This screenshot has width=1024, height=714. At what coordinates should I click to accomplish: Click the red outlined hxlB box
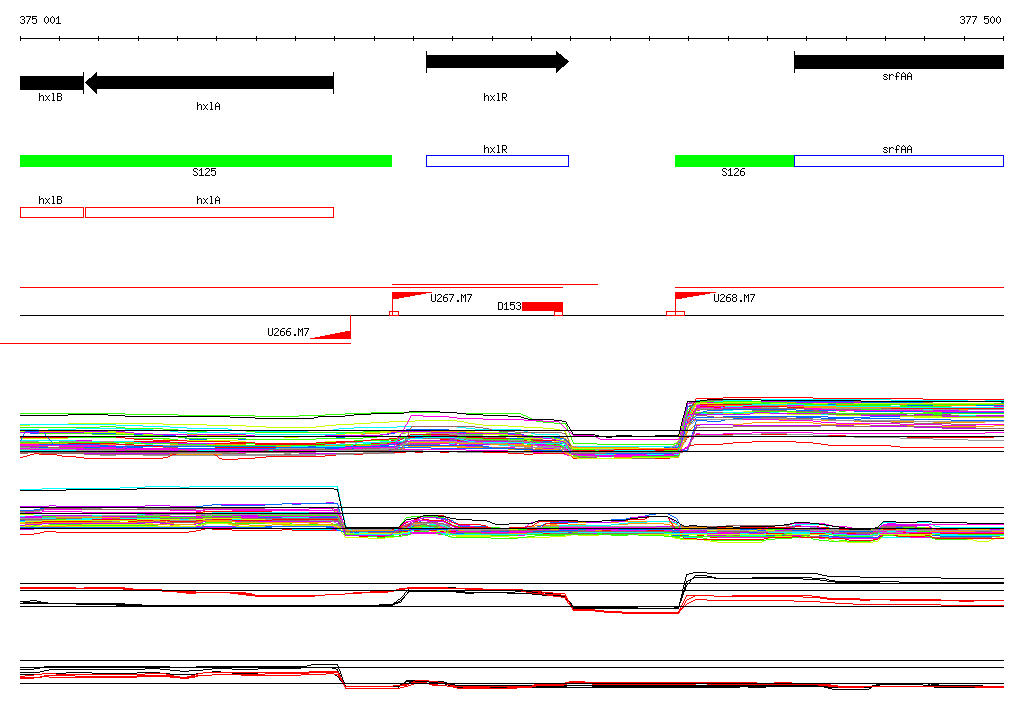pos(52,212)
